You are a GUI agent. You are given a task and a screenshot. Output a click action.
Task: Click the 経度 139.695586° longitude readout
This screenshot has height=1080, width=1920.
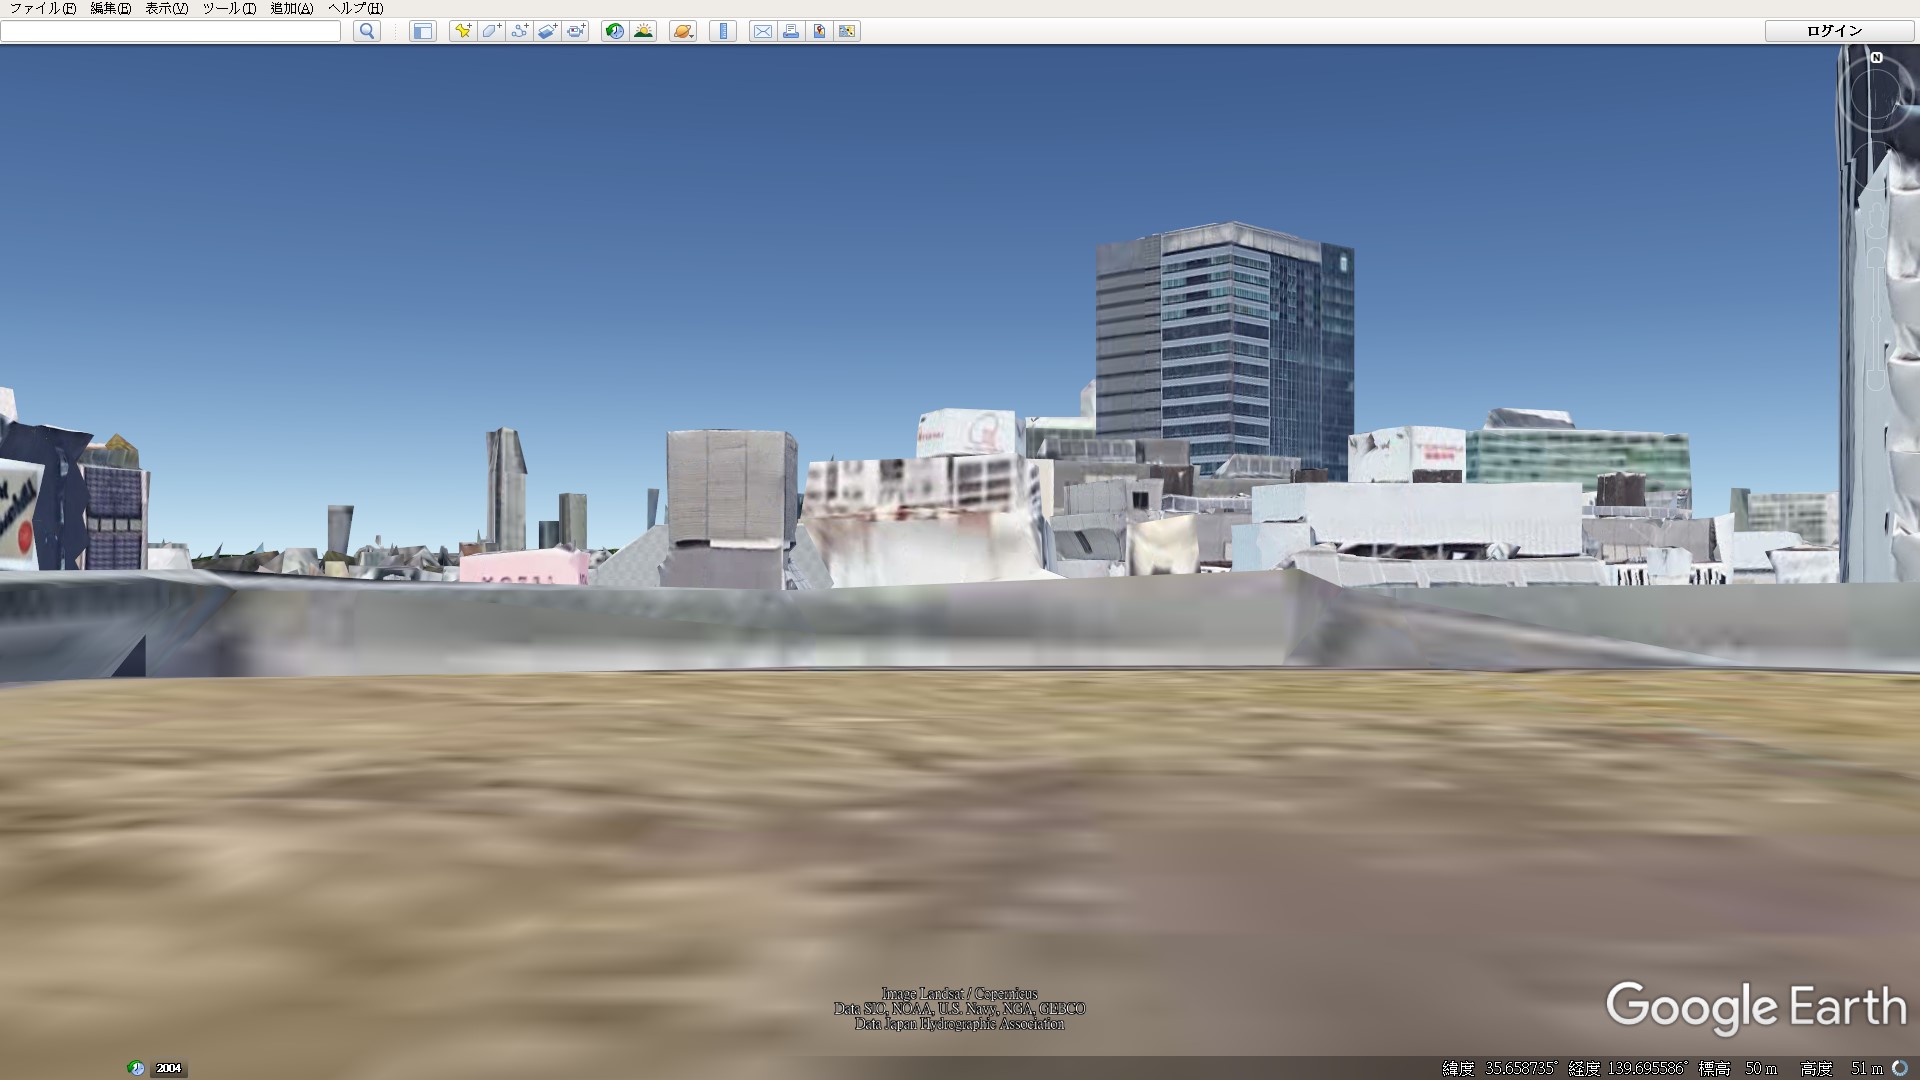coord(1628,1068)
